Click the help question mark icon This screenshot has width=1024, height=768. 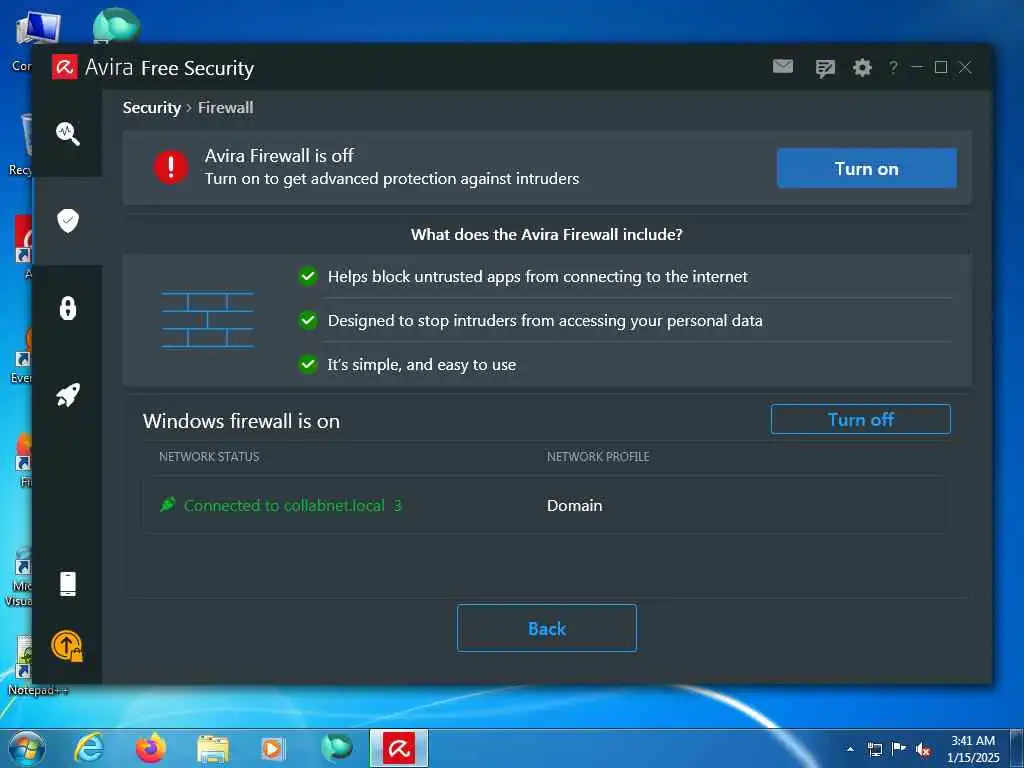pos(893,67)
